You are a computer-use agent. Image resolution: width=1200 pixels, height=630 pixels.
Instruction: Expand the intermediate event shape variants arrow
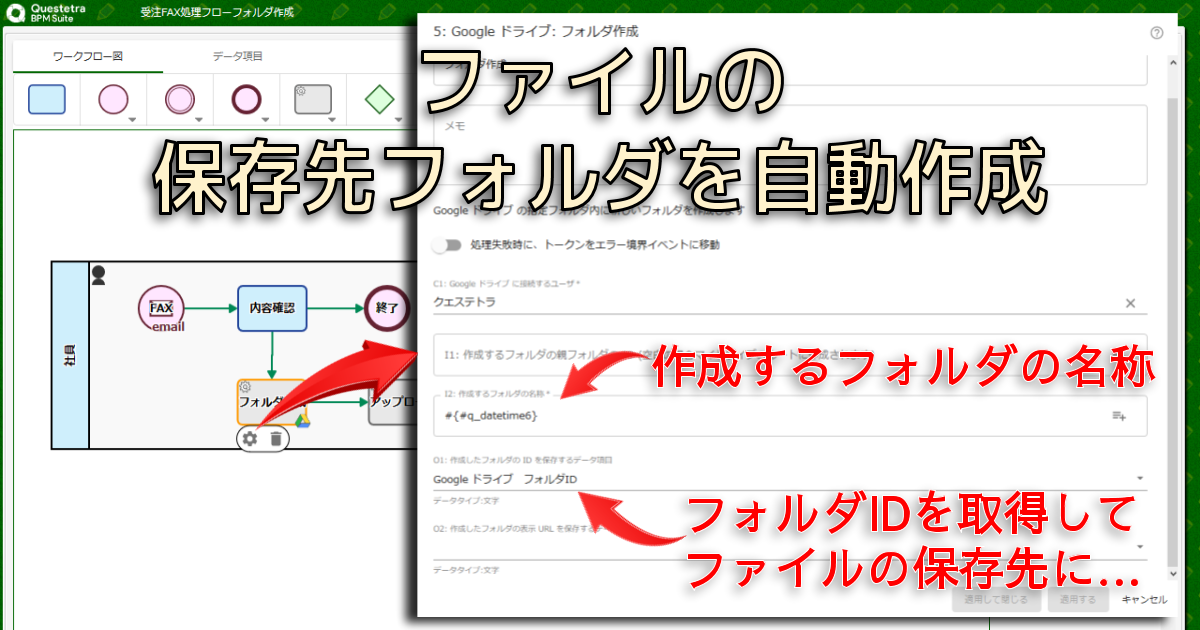199,120
